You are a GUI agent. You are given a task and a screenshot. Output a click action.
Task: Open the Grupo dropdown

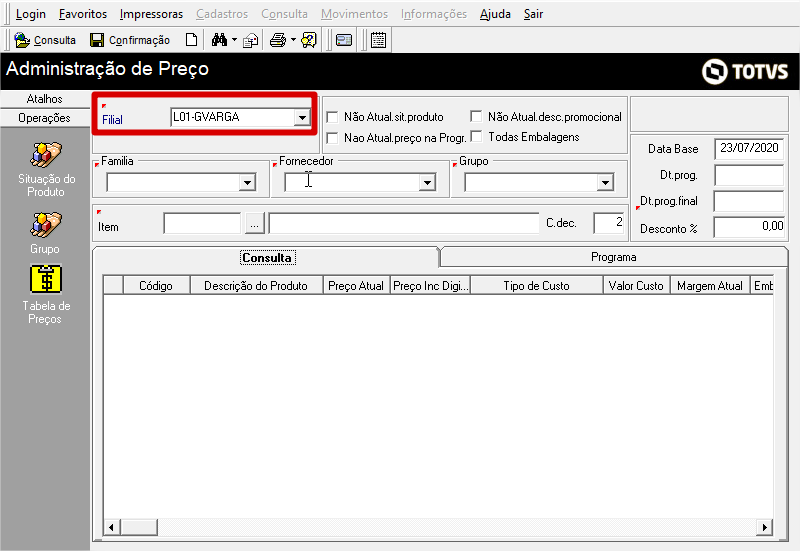coord(605,182)
